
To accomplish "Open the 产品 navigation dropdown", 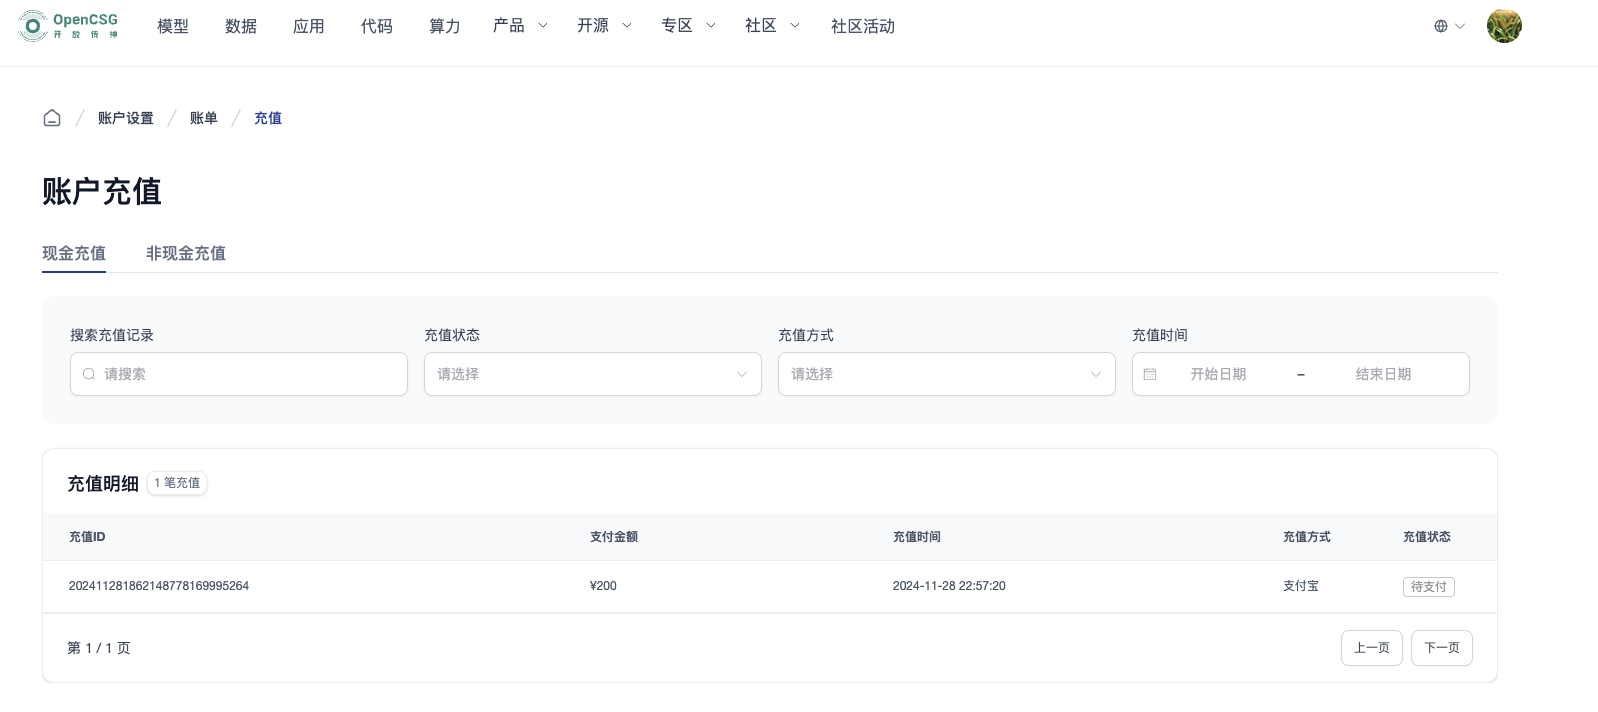I will [520, 26].
